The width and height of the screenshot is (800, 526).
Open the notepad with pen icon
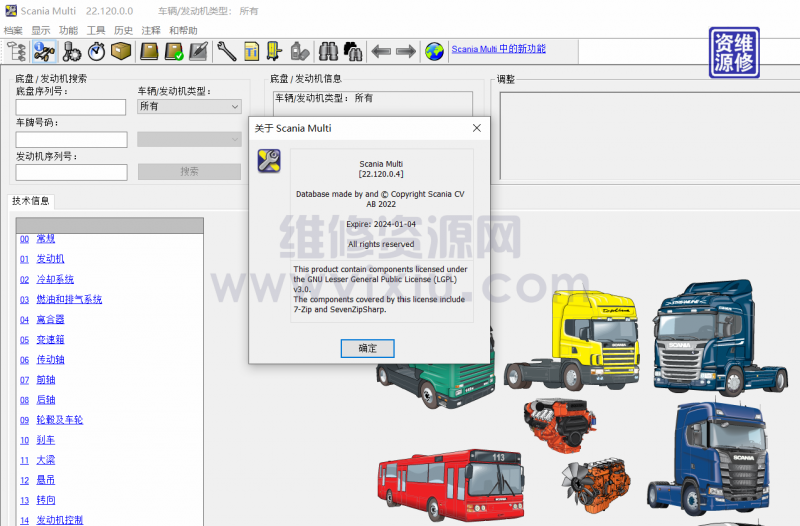click(x=198, y=52)
